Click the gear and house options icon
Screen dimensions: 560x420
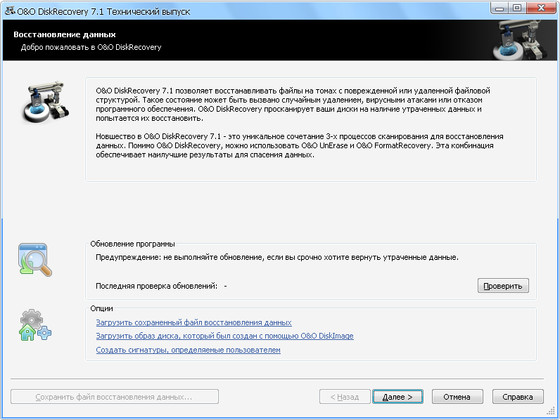(x=35, y=325)
